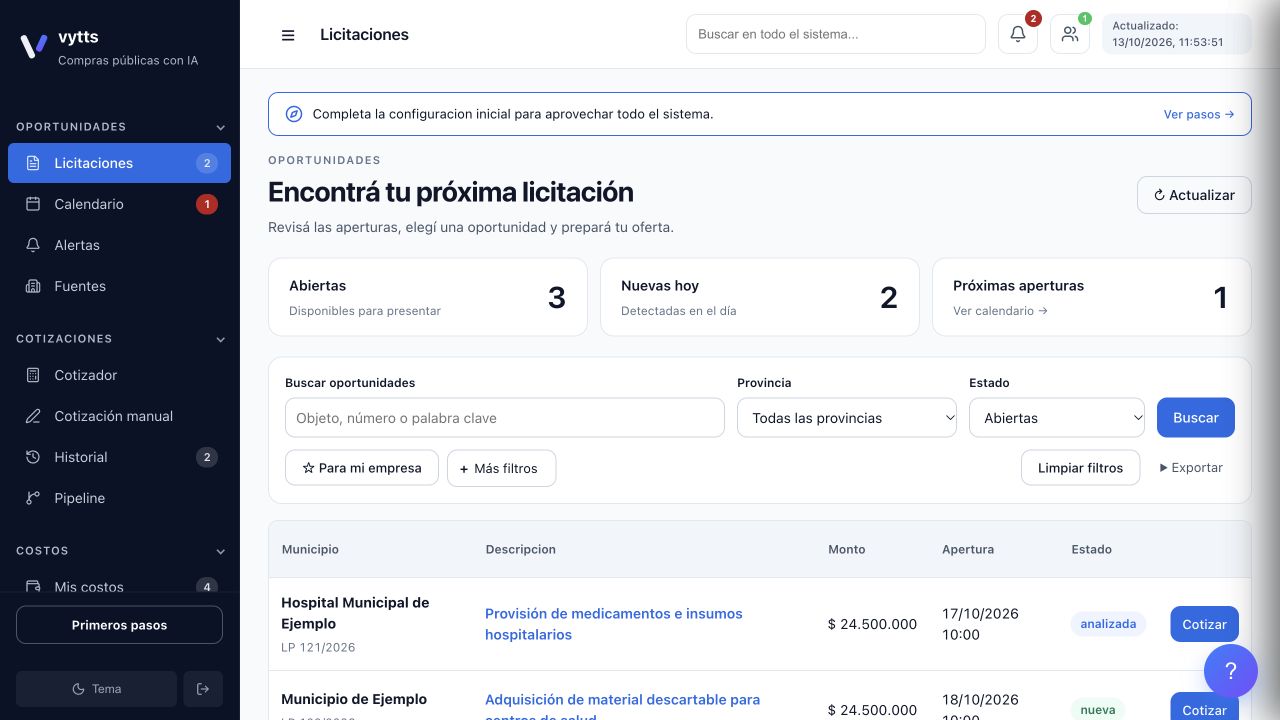1280x720 pixels.
Task: Toggle the Para mi empresa filter
Action: 362,468
